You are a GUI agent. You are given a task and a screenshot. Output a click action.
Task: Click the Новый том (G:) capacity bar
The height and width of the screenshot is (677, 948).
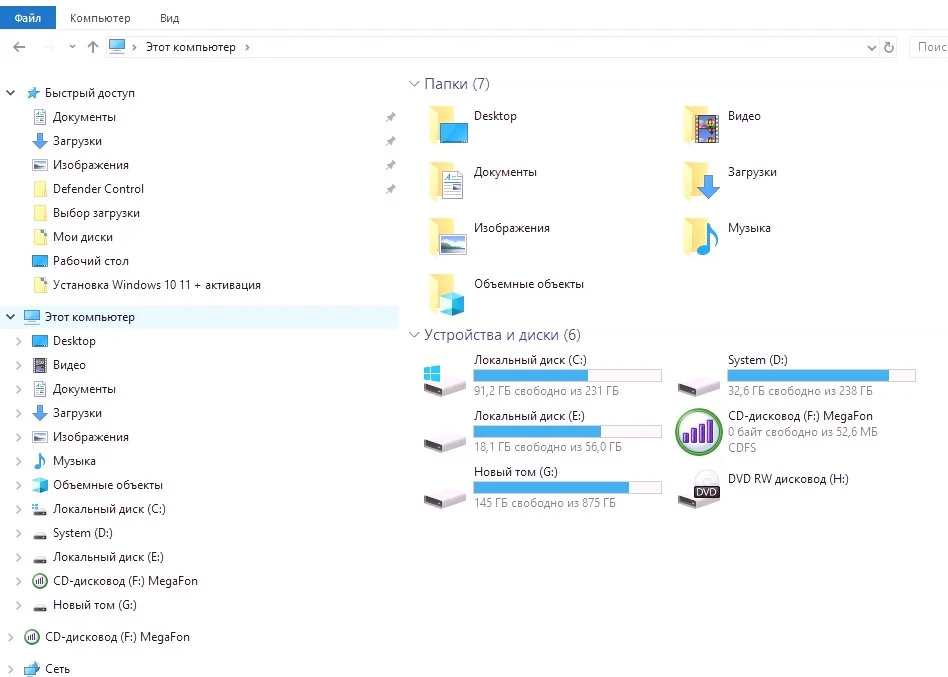tap(567, 488)
